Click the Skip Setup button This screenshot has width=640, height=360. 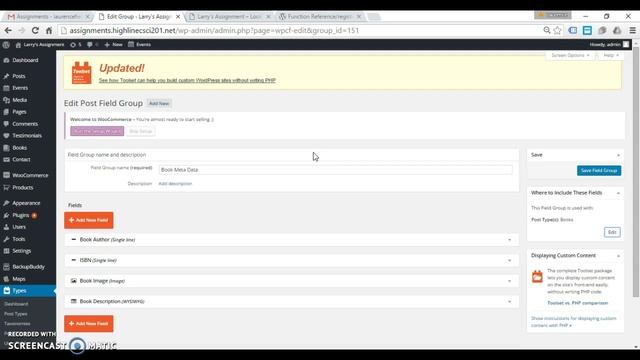click(141, 131)
